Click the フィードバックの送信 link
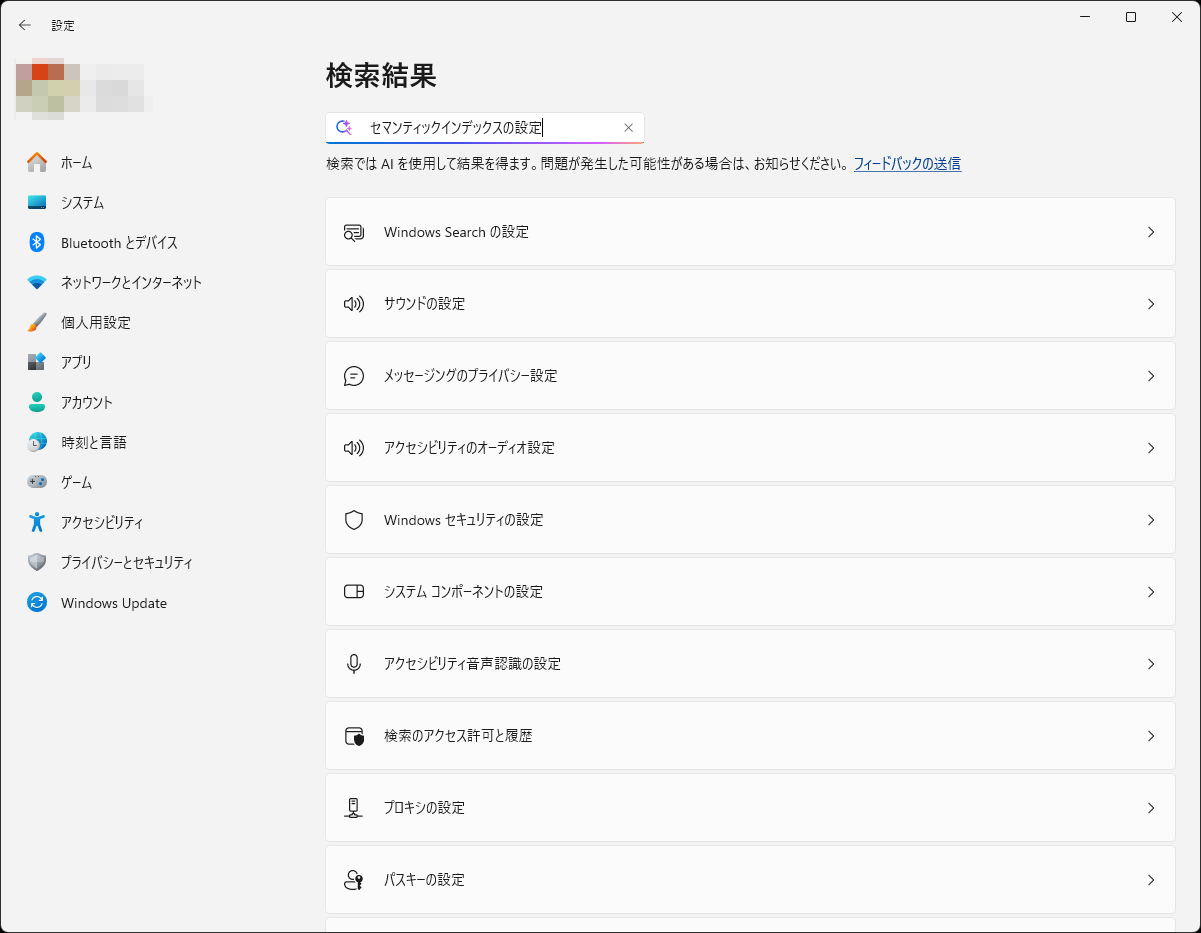The image size is (1201, 933). (x=908, y=163)
